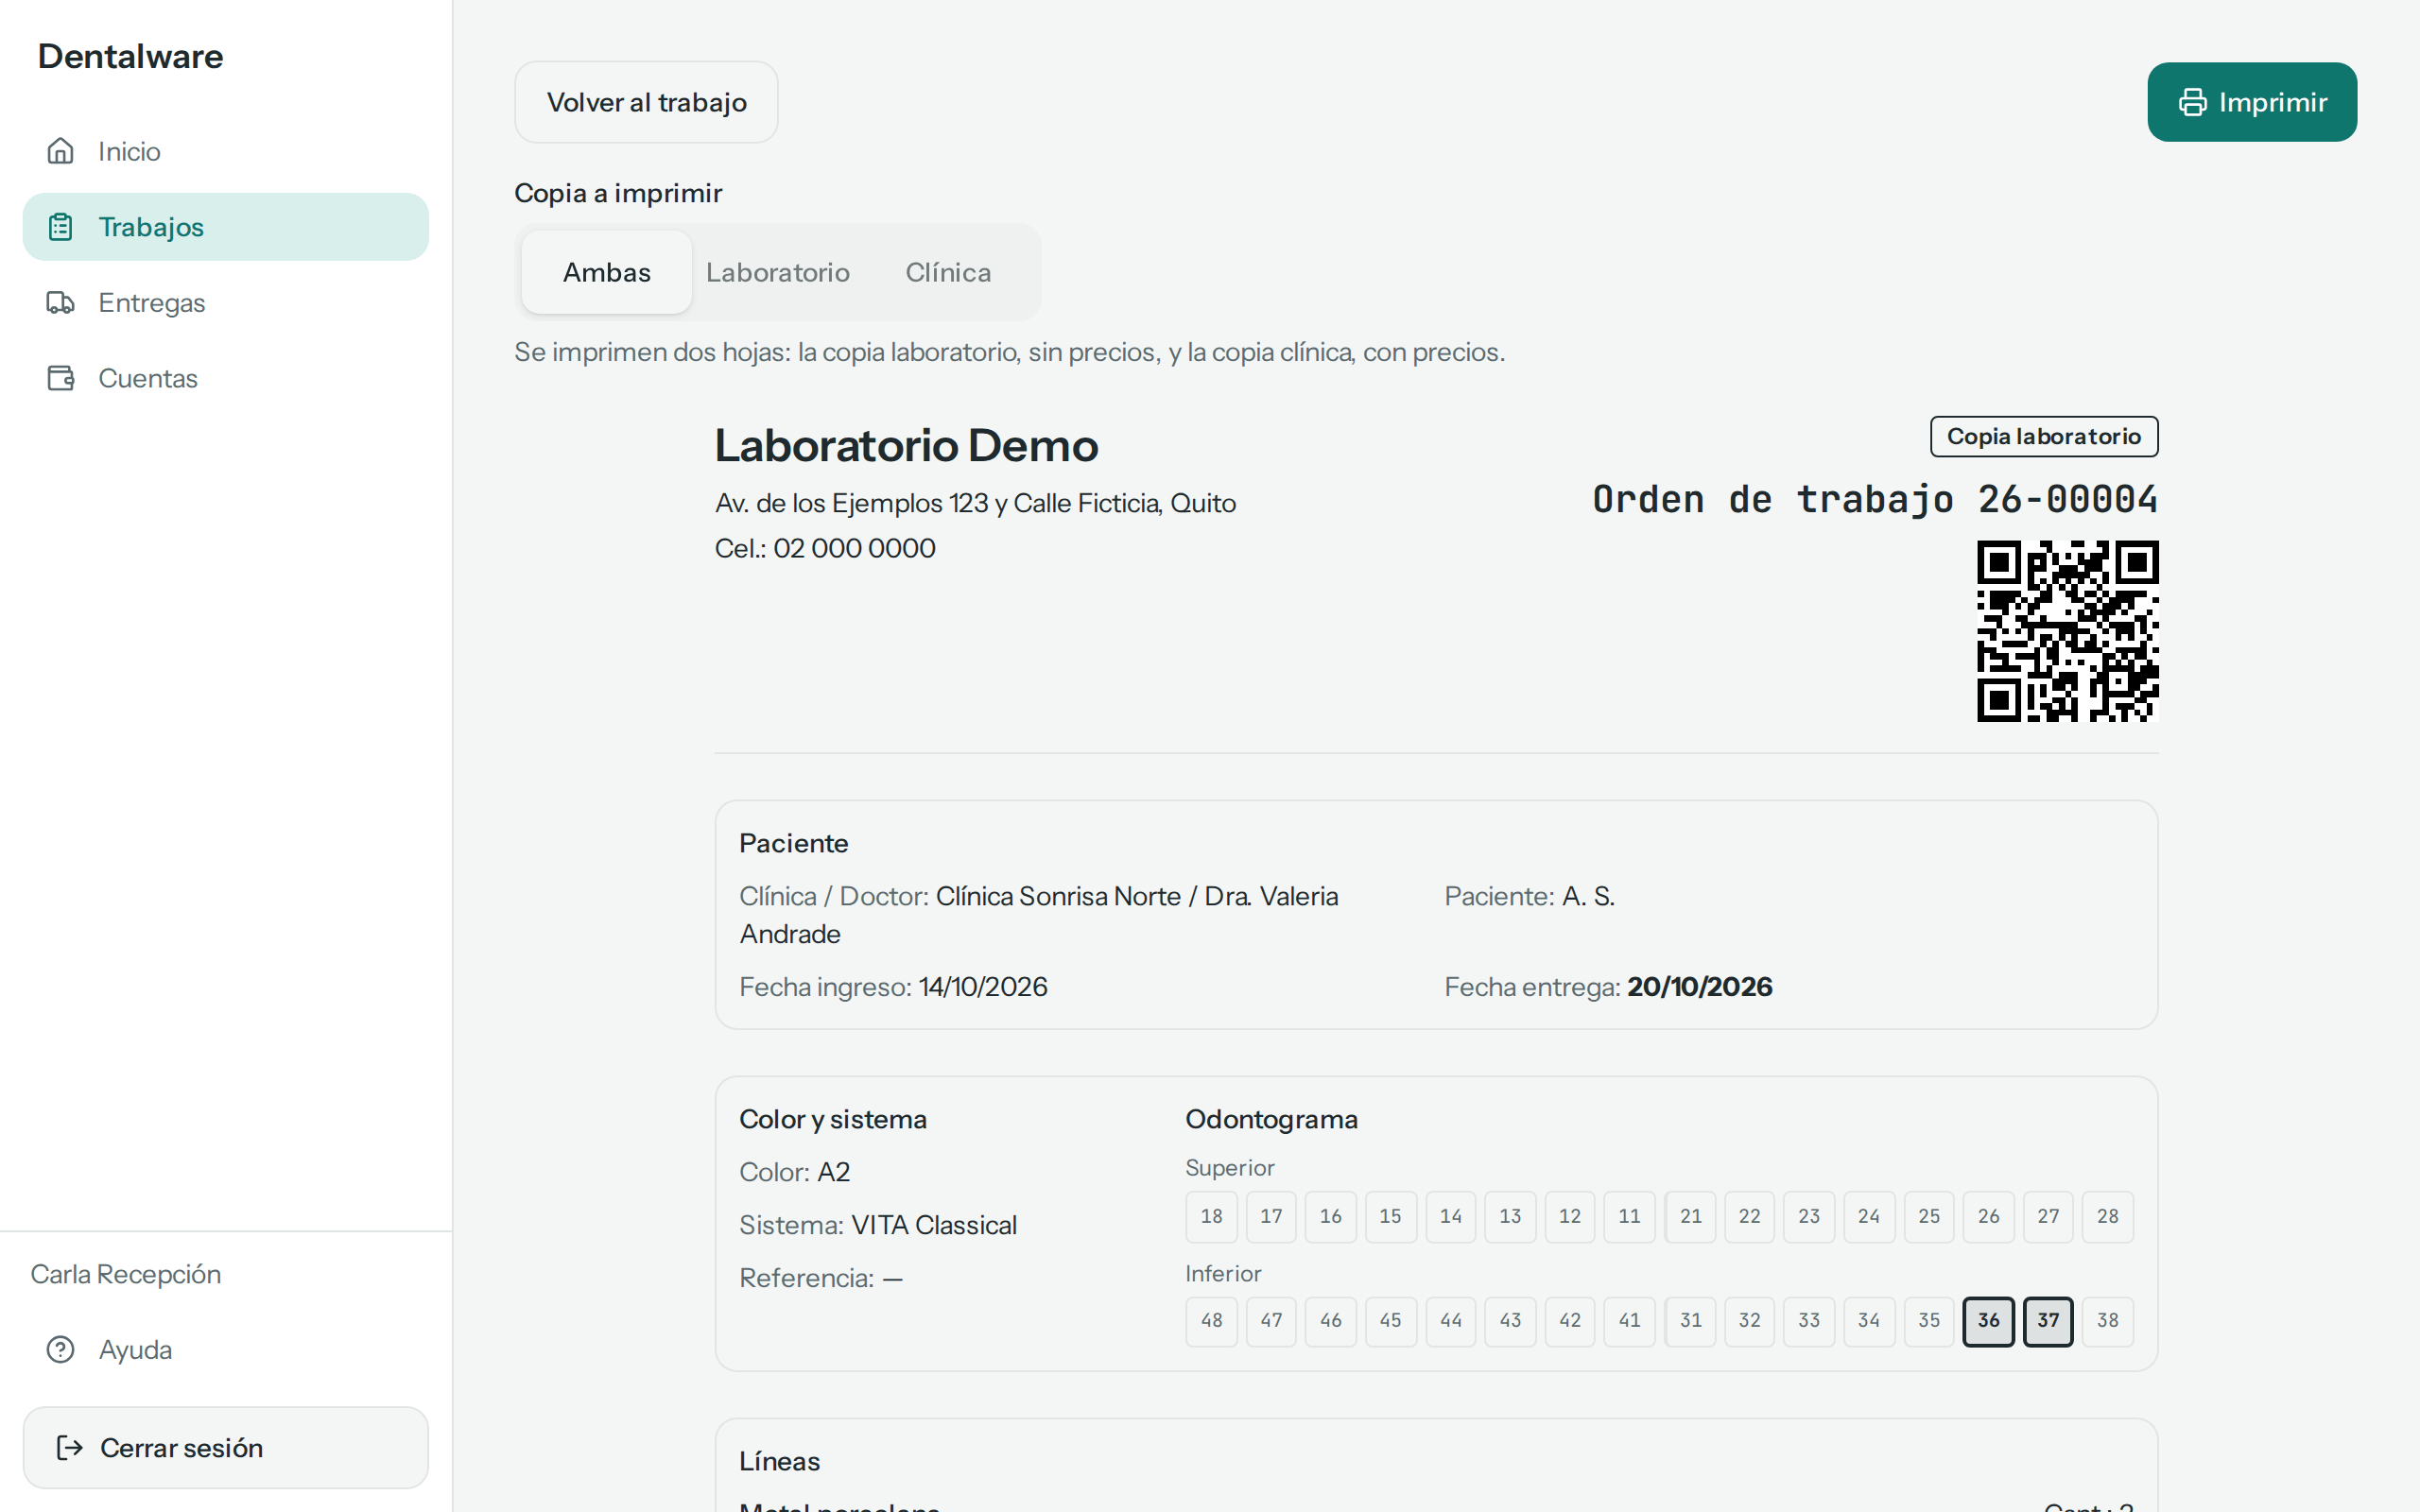
Task: Click the Entregas truck icon
Action: 61,303
